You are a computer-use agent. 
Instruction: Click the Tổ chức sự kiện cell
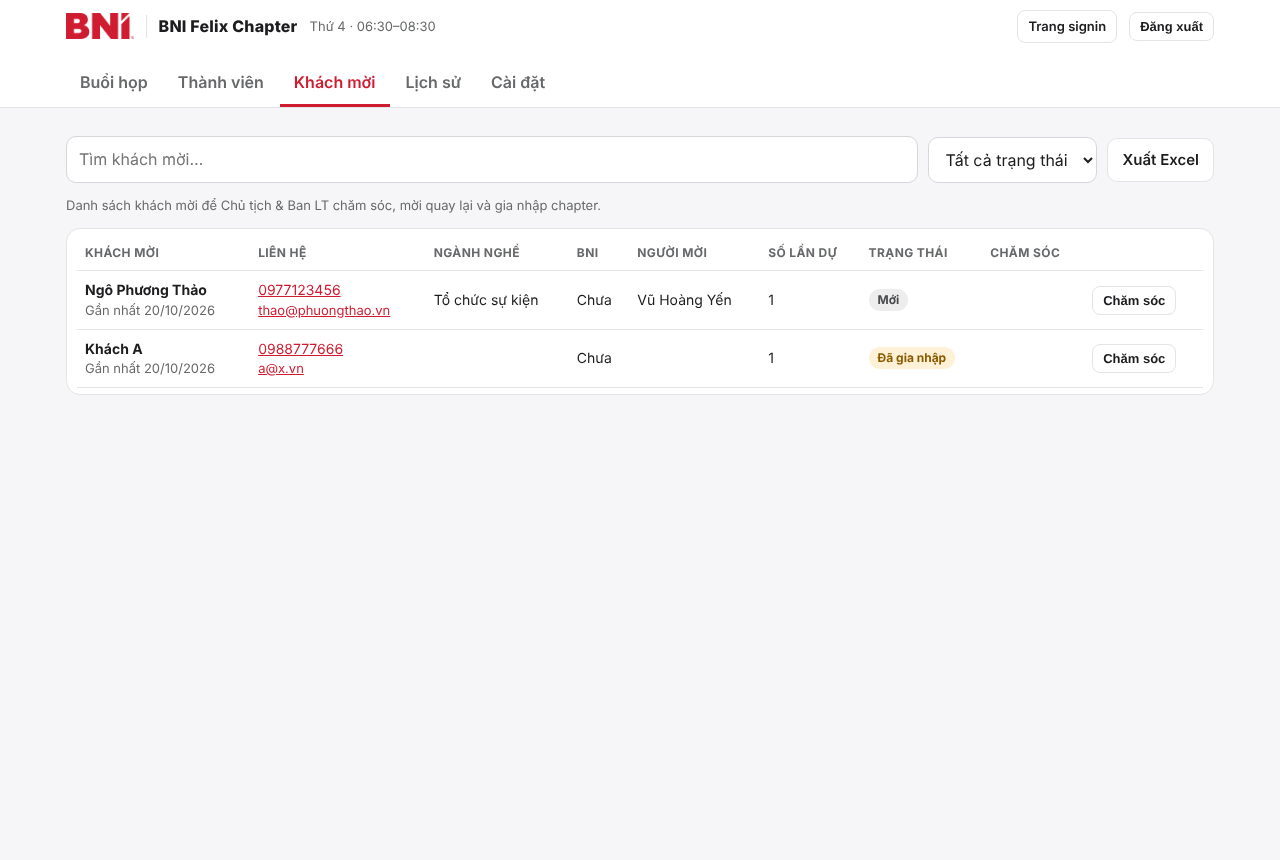[x=486, y=300]
